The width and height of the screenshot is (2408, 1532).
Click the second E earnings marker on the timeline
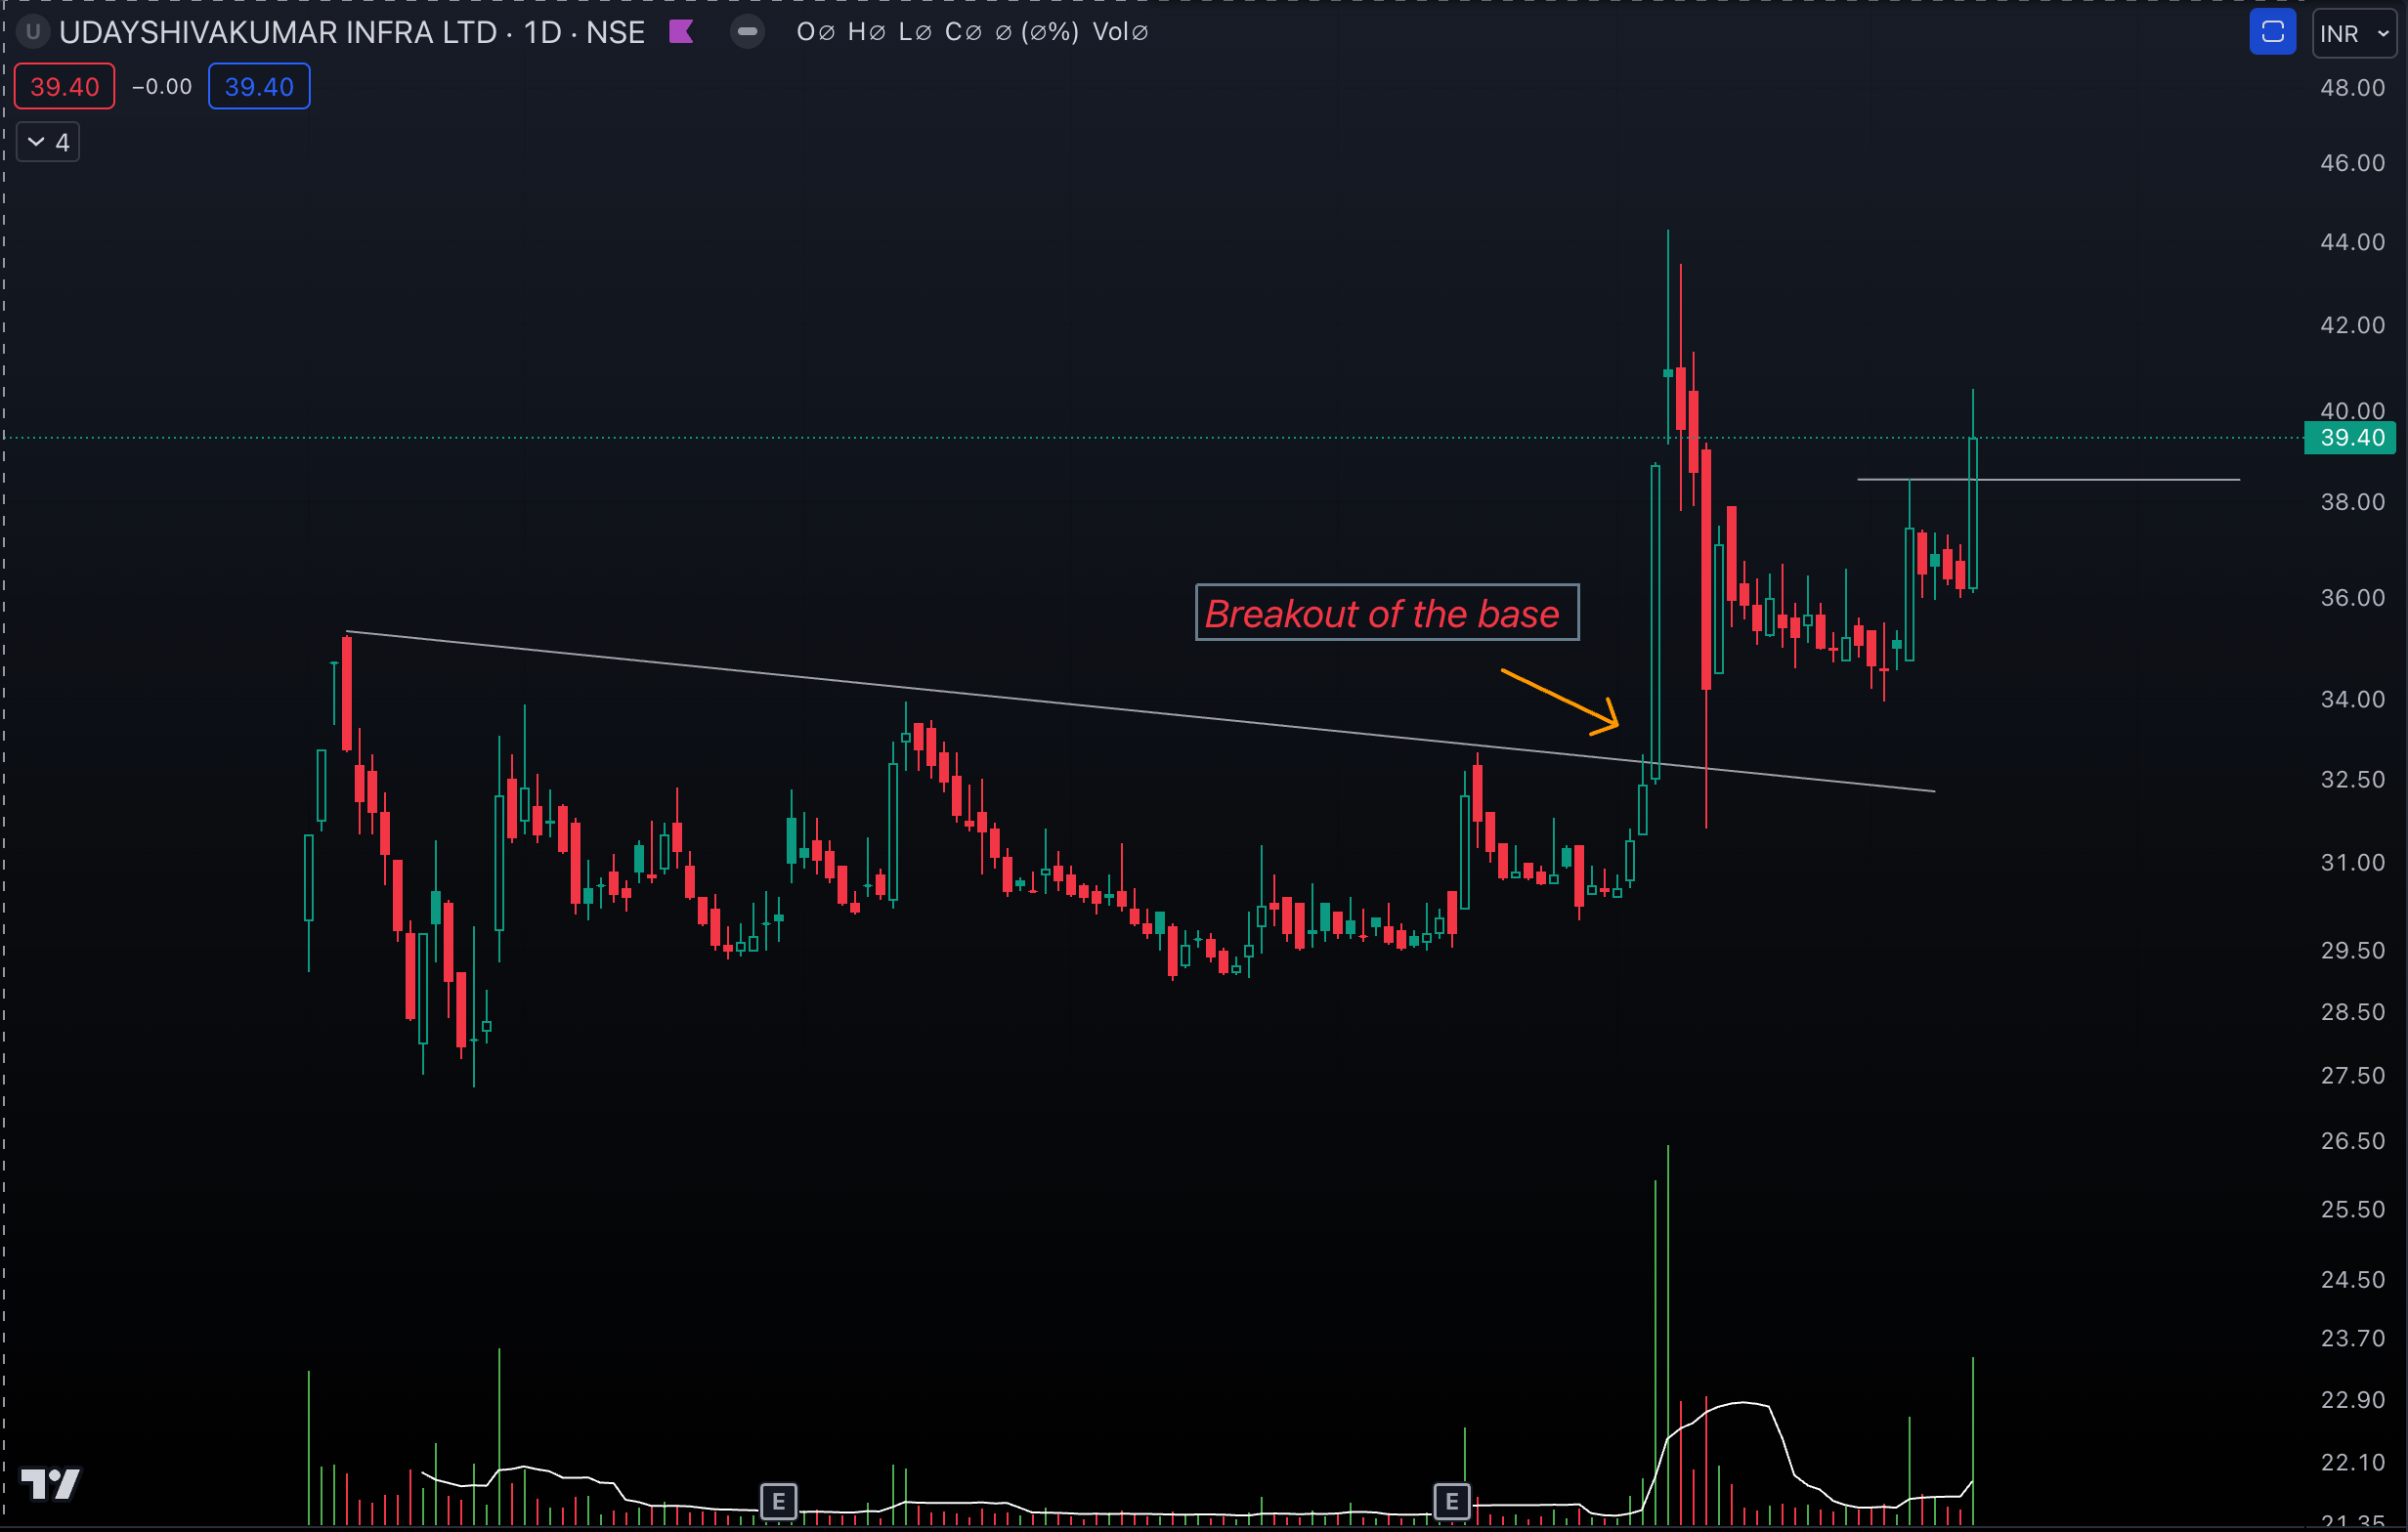tap(1452, 1500)
